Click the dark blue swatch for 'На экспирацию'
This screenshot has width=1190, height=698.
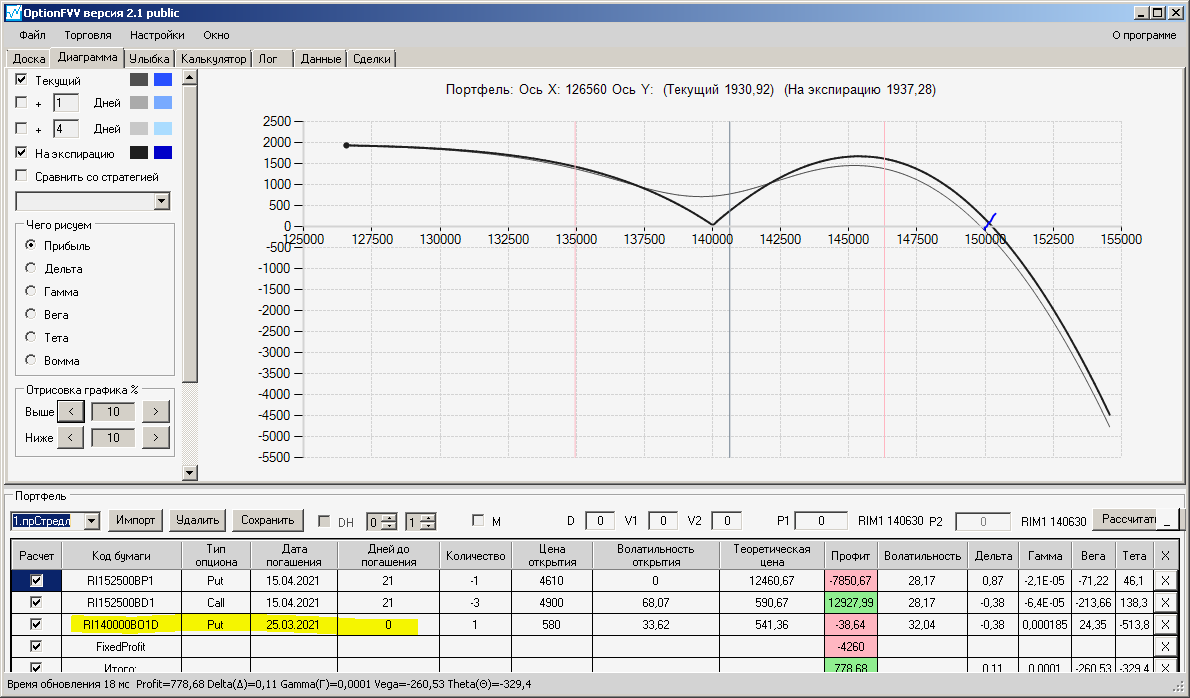(163, 152)
